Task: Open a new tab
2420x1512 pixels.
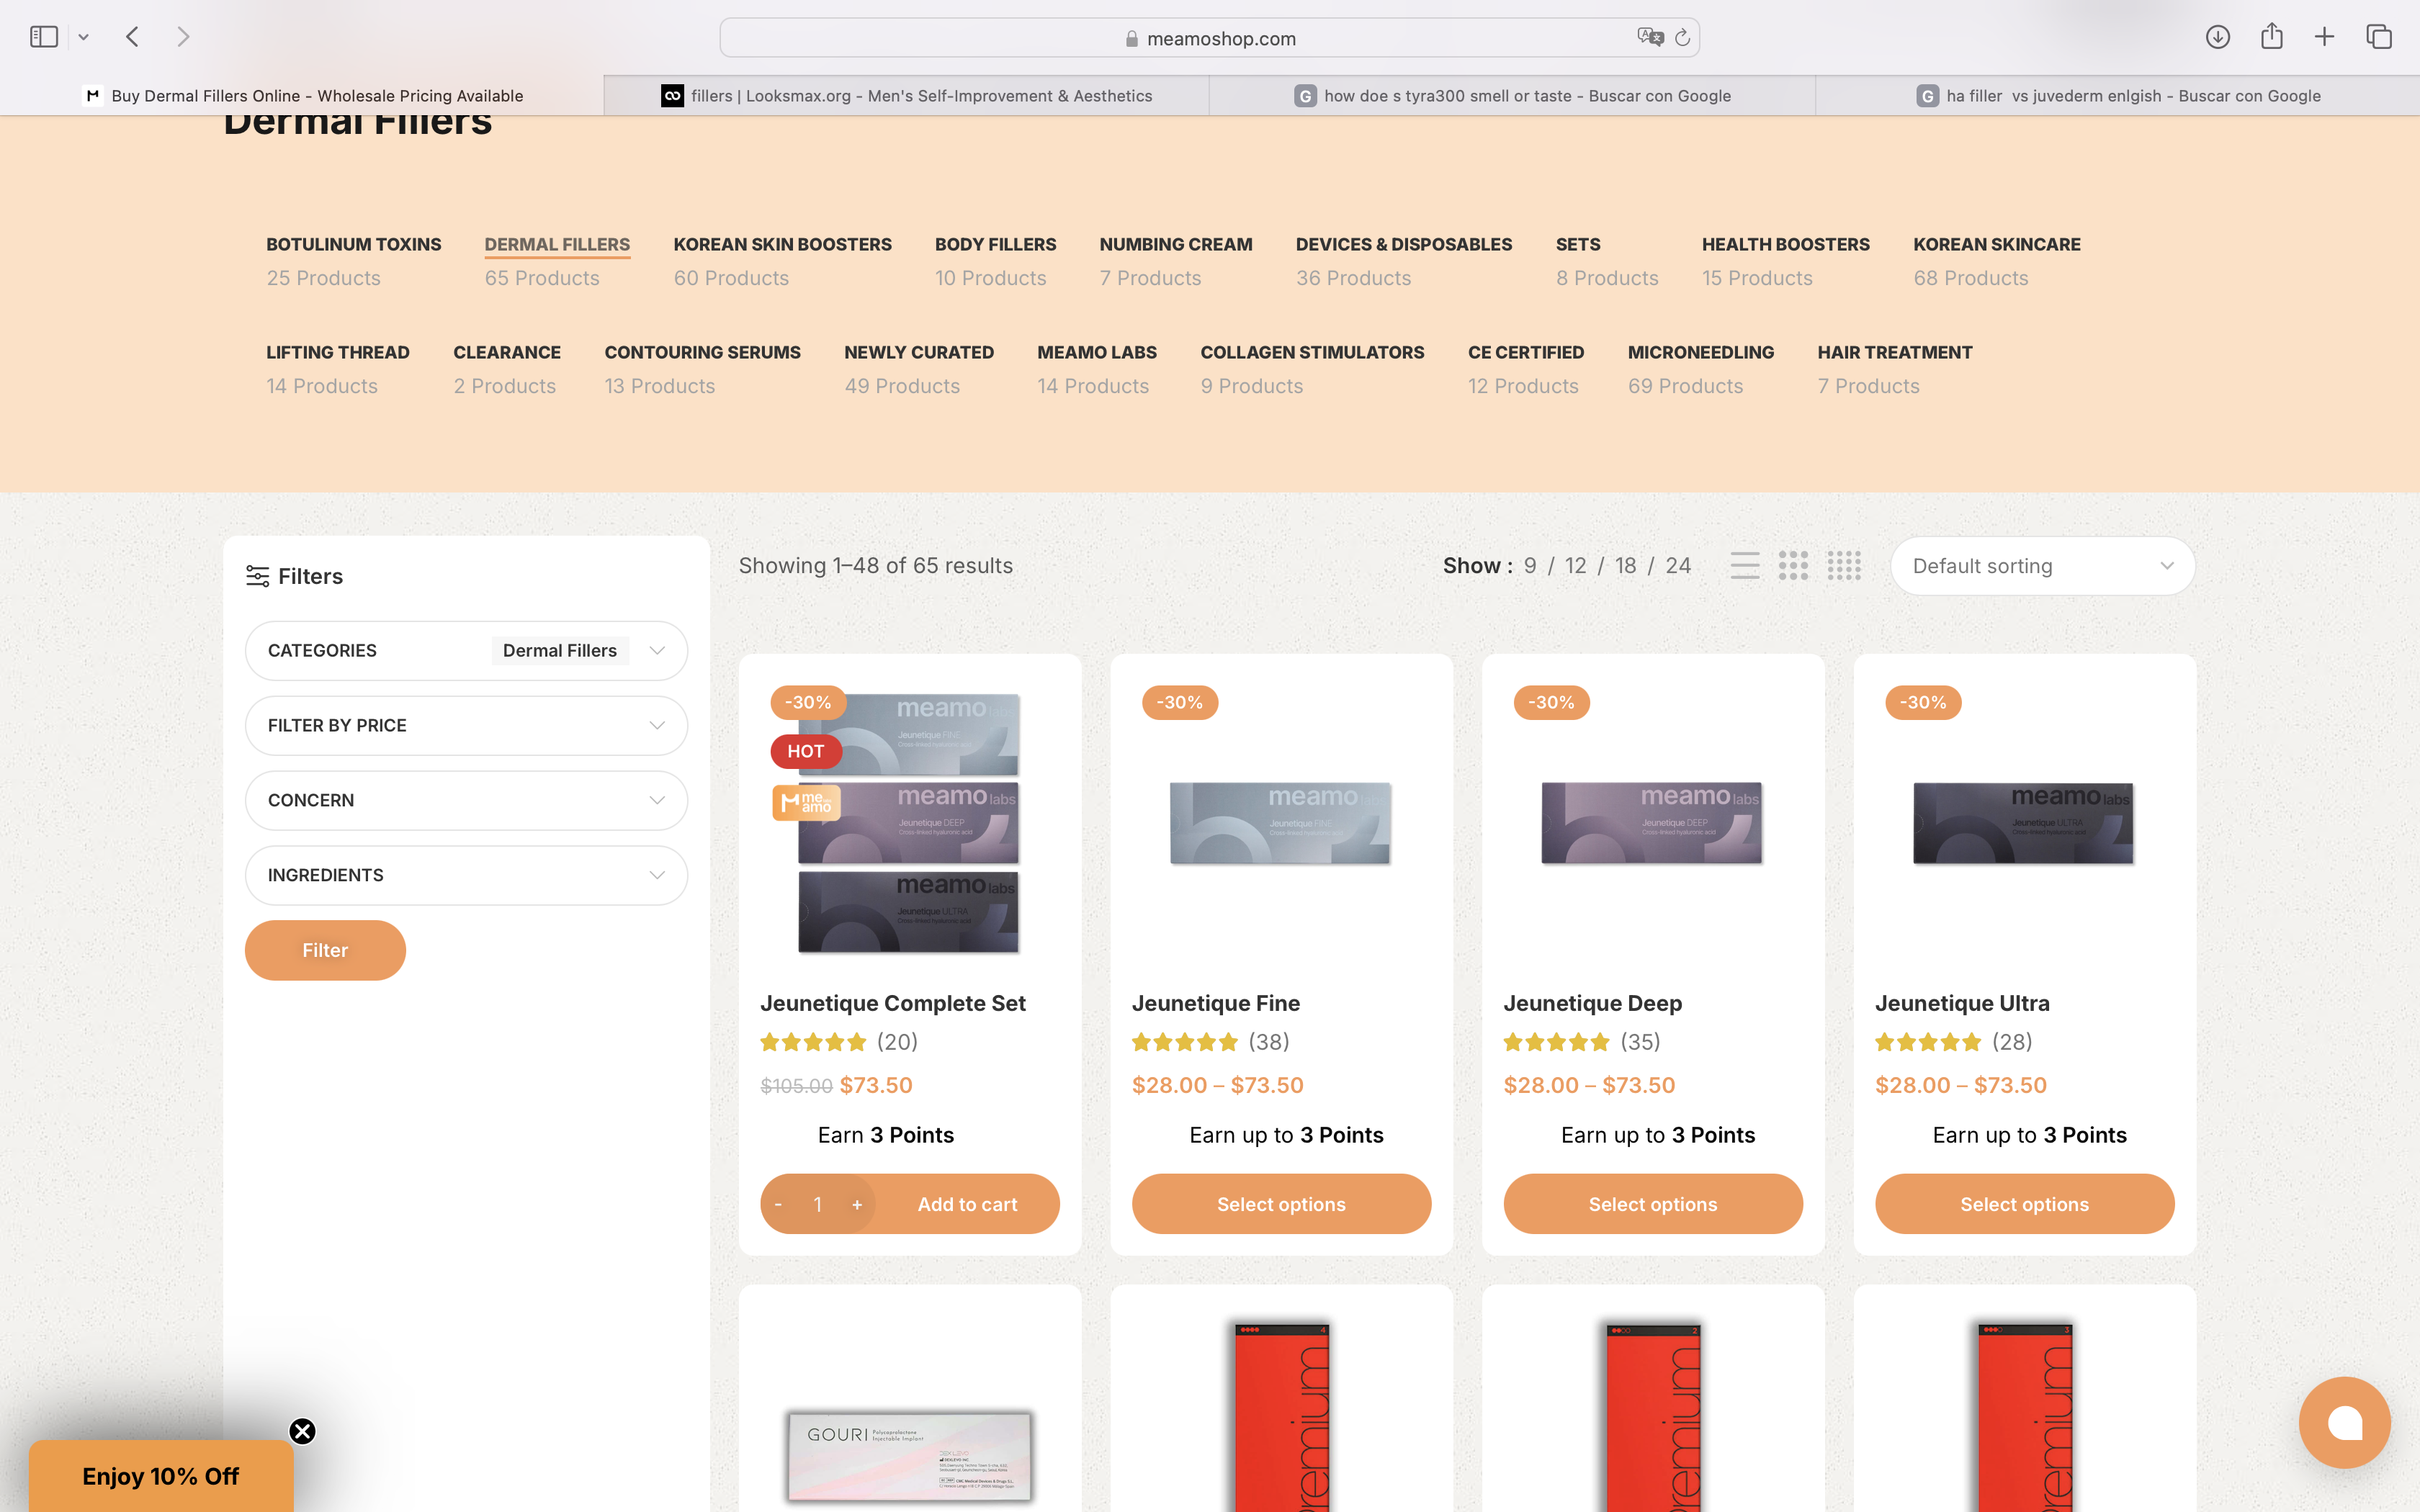Action: (x=2324, y=37)
